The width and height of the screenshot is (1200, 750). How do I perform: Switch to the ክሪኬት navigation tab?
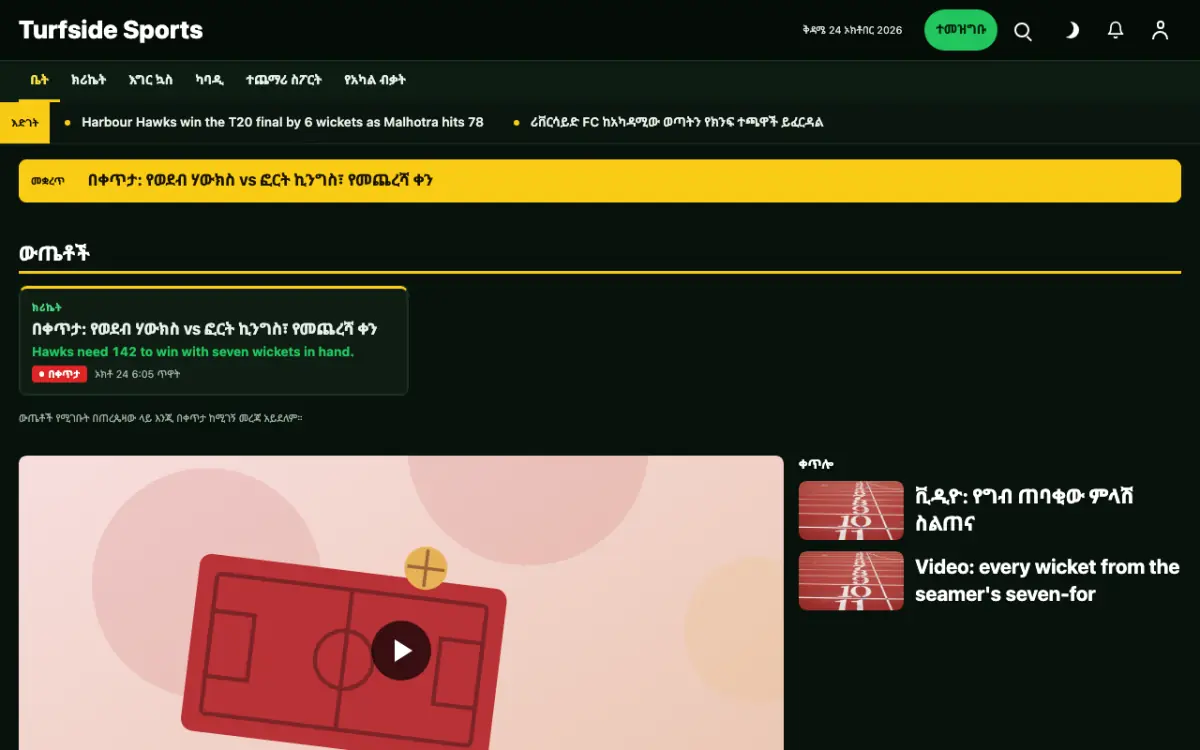[89, 80]
